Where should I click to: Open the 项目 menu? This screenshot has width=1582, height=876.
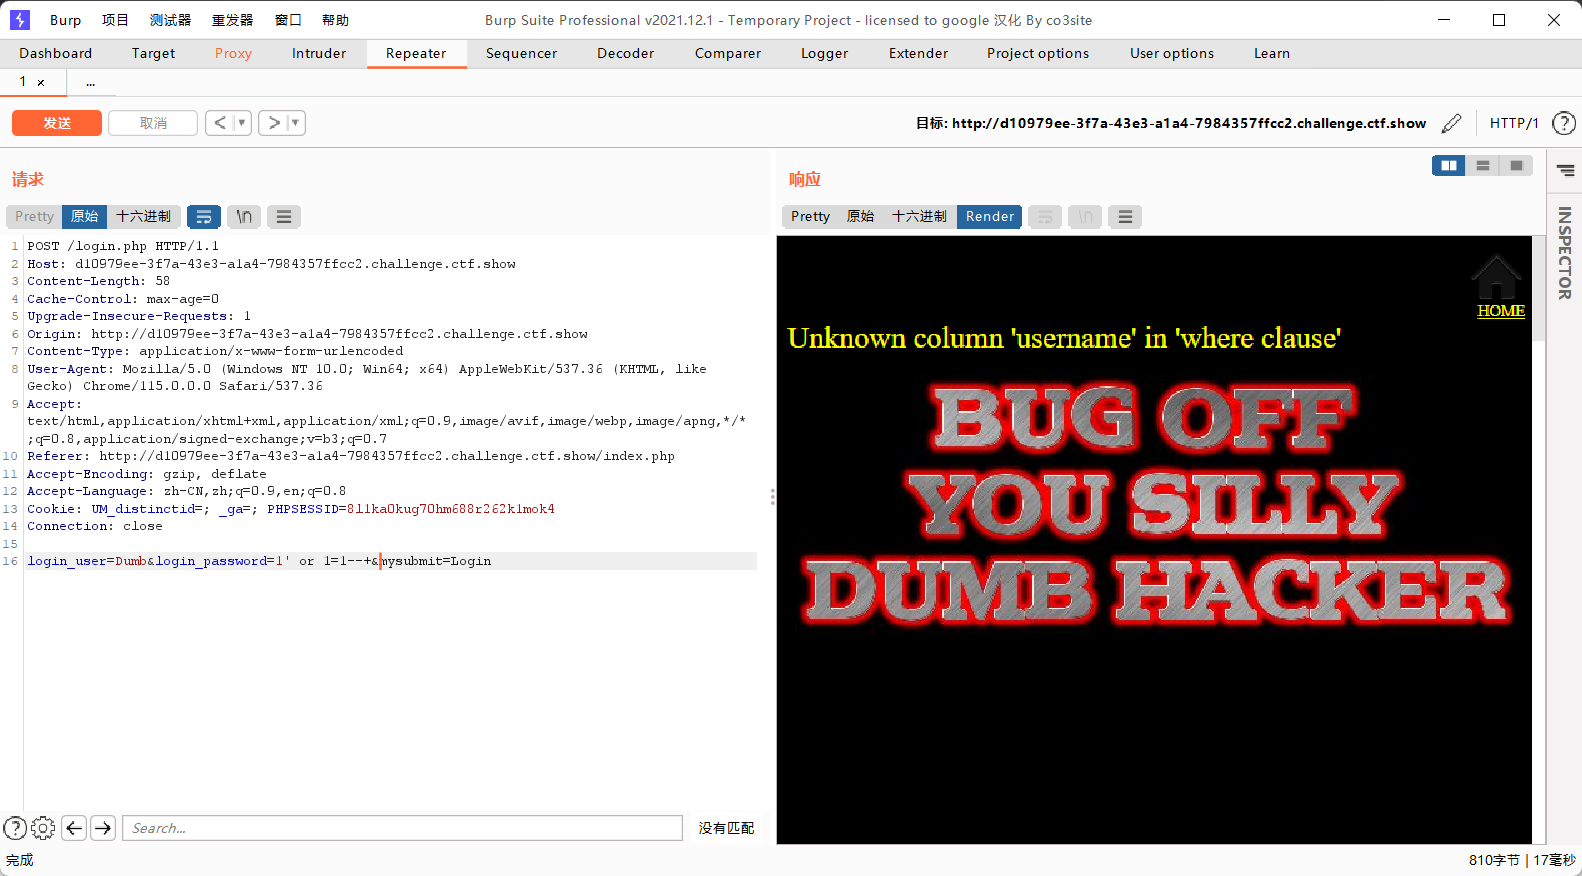click(x=115, y=20)
